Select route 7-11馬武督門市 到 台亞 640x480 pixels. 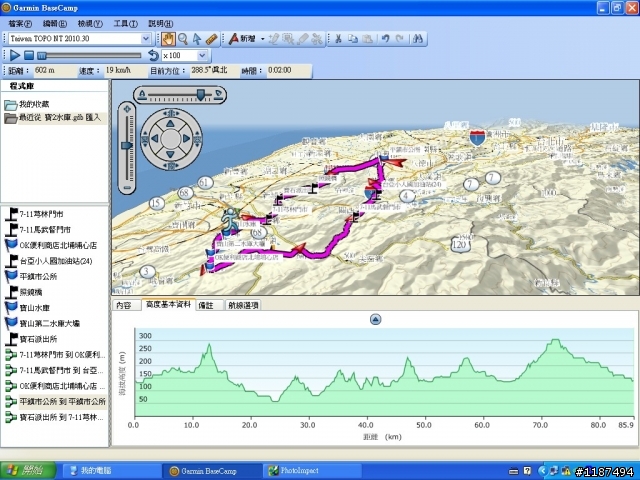(62, 370)
